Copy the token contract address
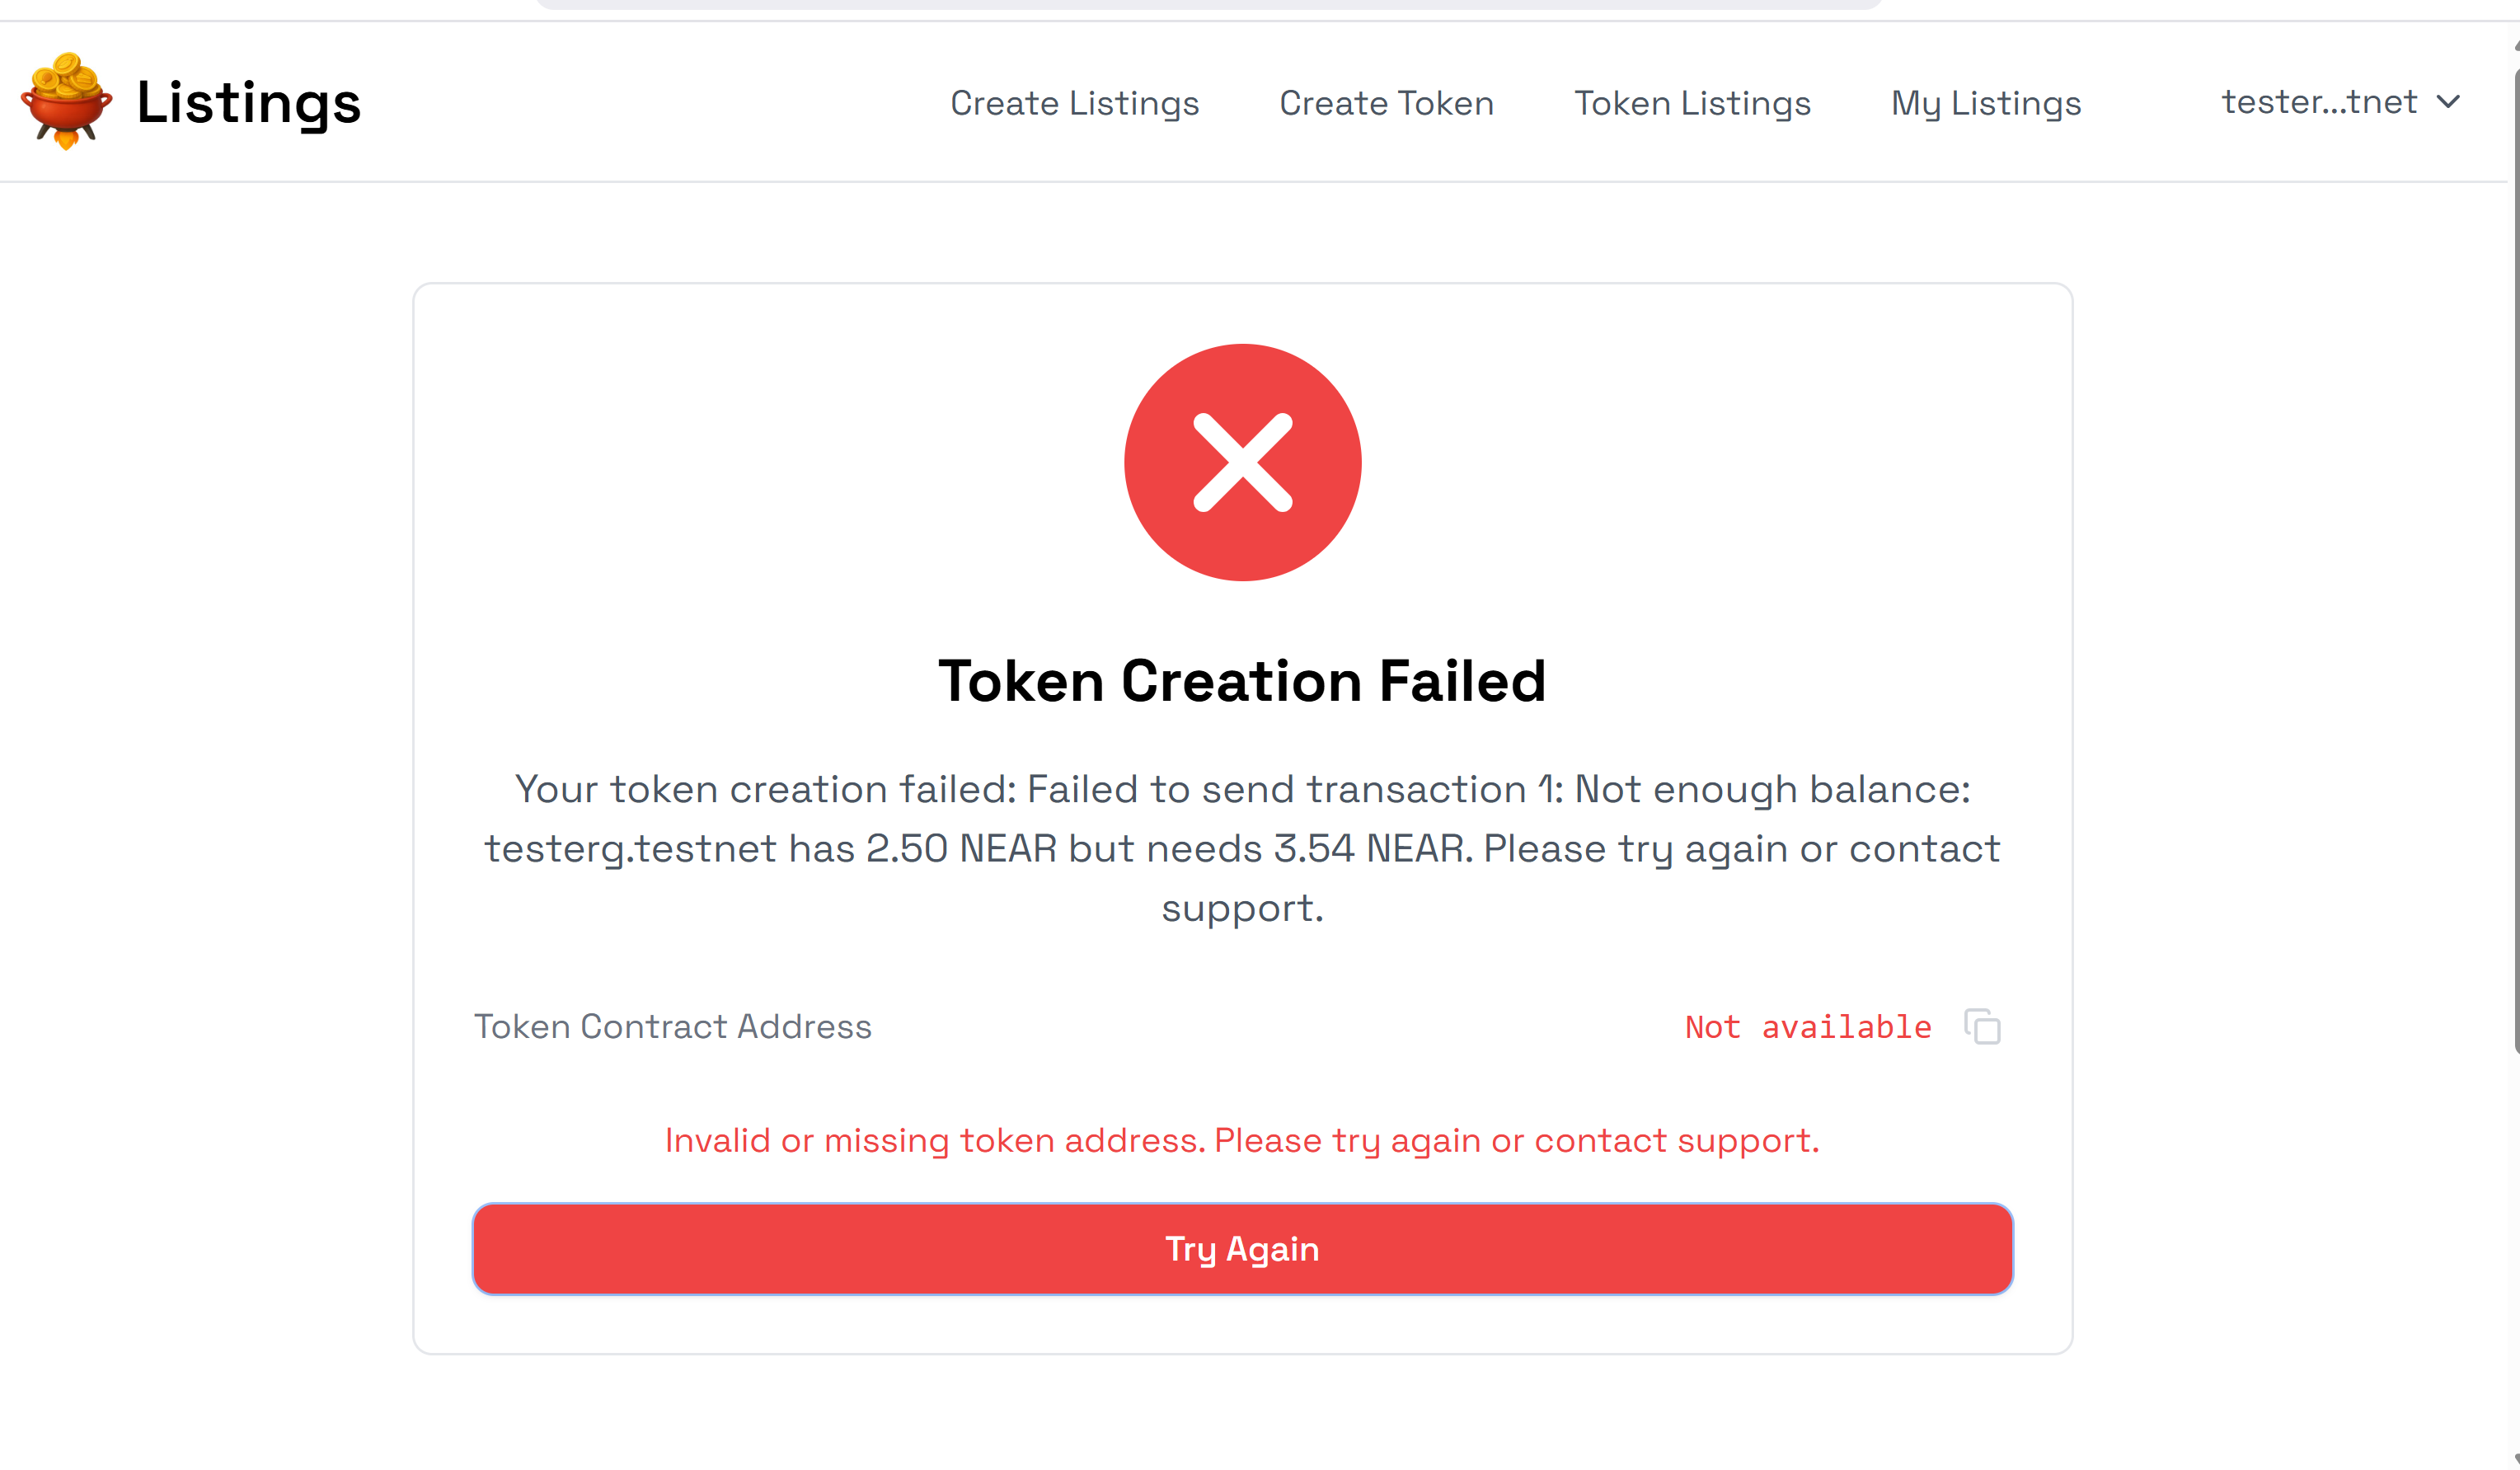2520x1470 pixels. [x=1982, y=1027]
